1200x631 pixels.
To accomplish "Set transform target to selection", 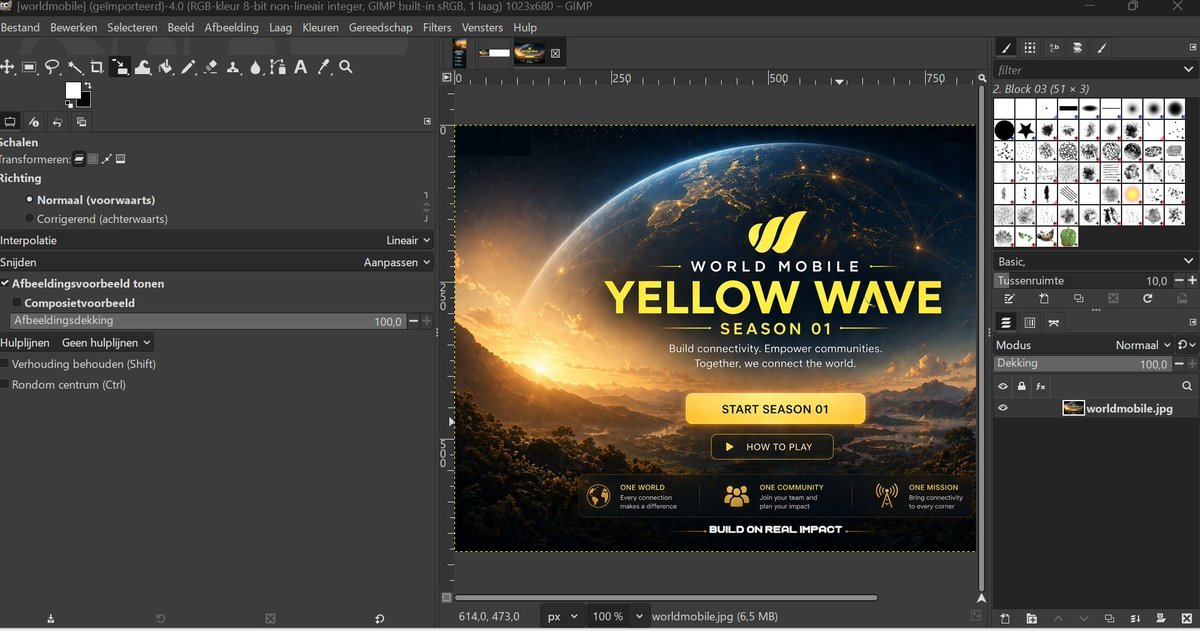I will 93,159.
